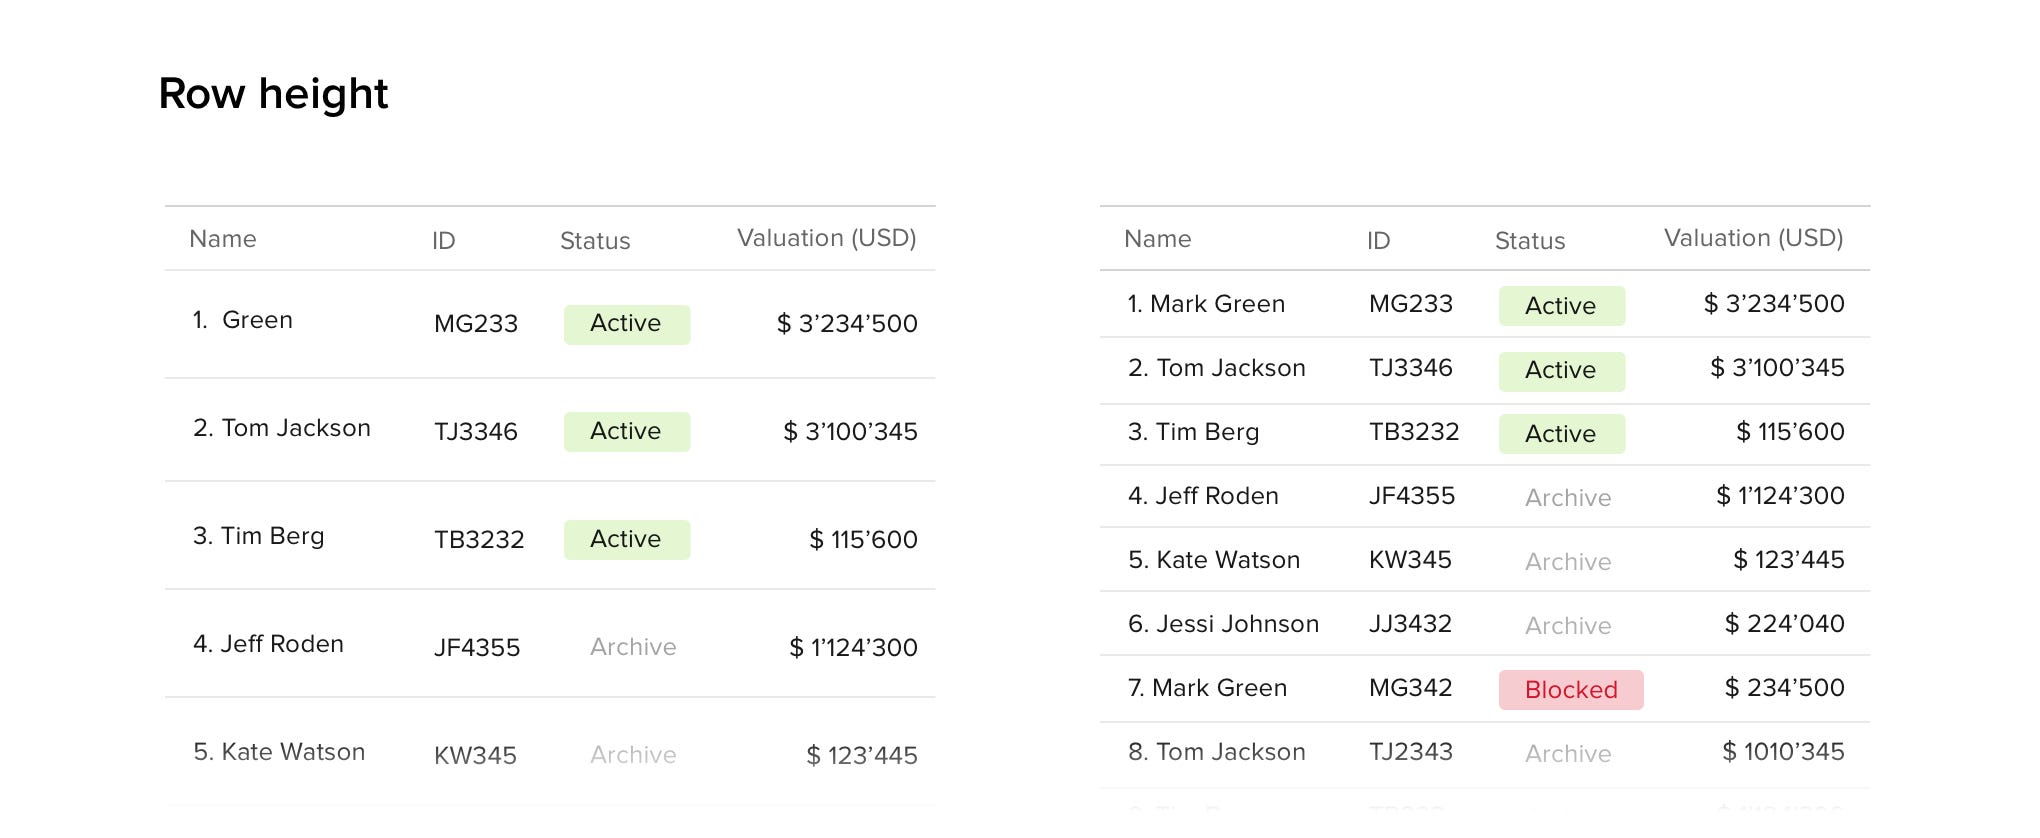Click $ 115'600 valuation in left table

click(863, 540)
